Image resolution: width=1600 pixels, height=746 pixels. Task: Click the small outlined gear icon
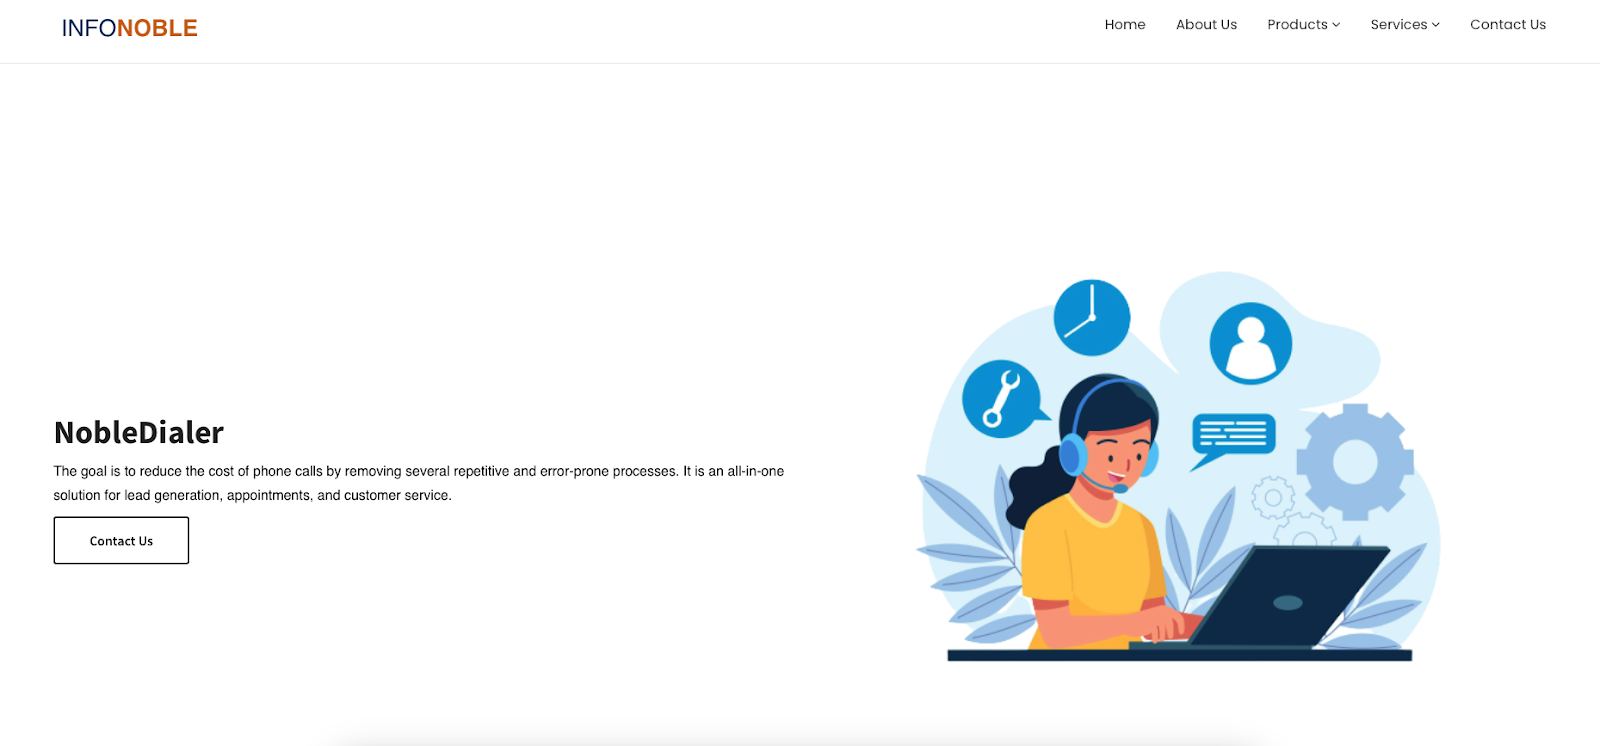pos(1273,497)
